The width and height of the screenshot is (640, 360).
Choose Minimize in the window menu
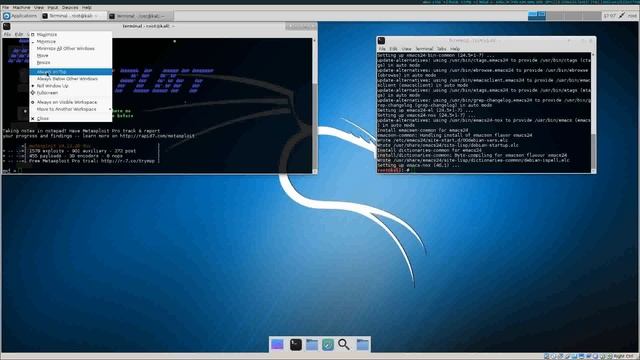tap(71, 42)
